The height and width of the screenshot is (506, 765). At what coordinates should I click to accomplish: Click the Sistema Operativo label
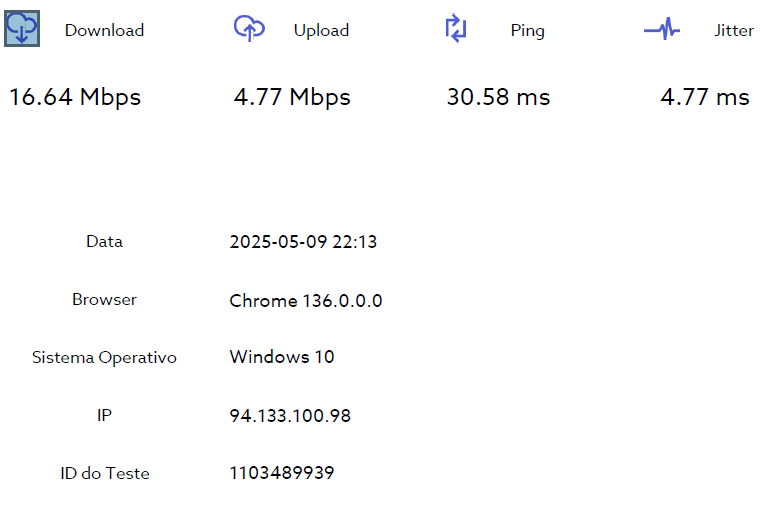point(104,358)
